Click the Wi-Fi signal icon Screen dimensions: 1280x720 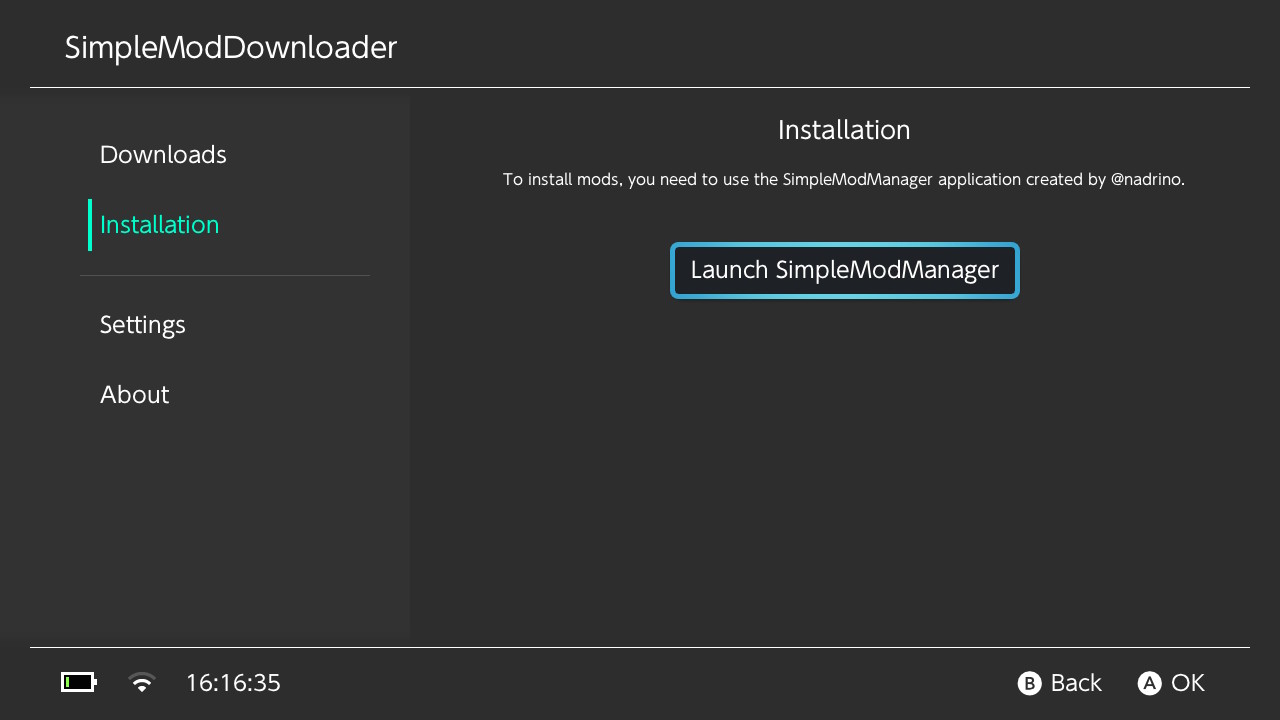click(142, 683)
